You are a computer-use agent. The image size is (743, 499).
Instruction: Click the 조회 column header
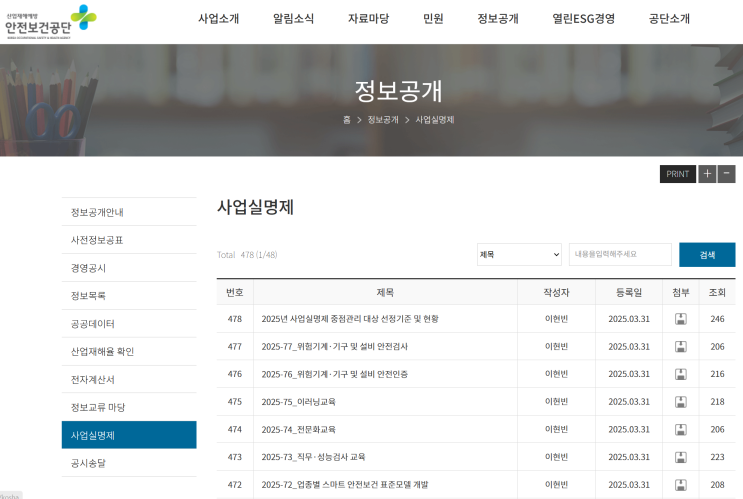point(717,292)
